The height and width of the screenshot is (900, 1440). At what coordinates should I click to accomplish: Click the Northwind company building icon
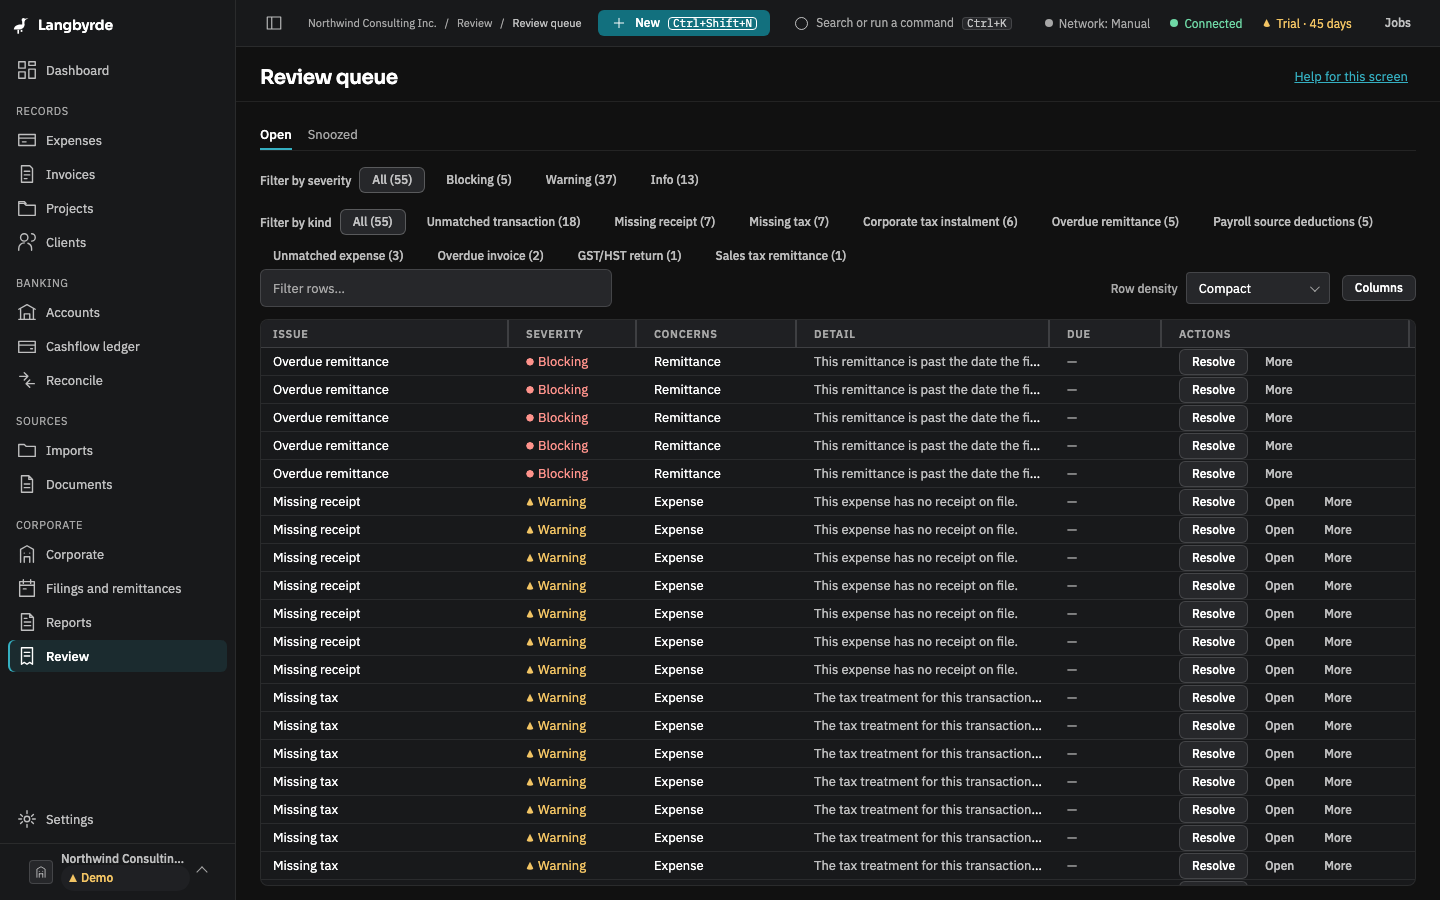pyautogui.click(x=41, y=872)
